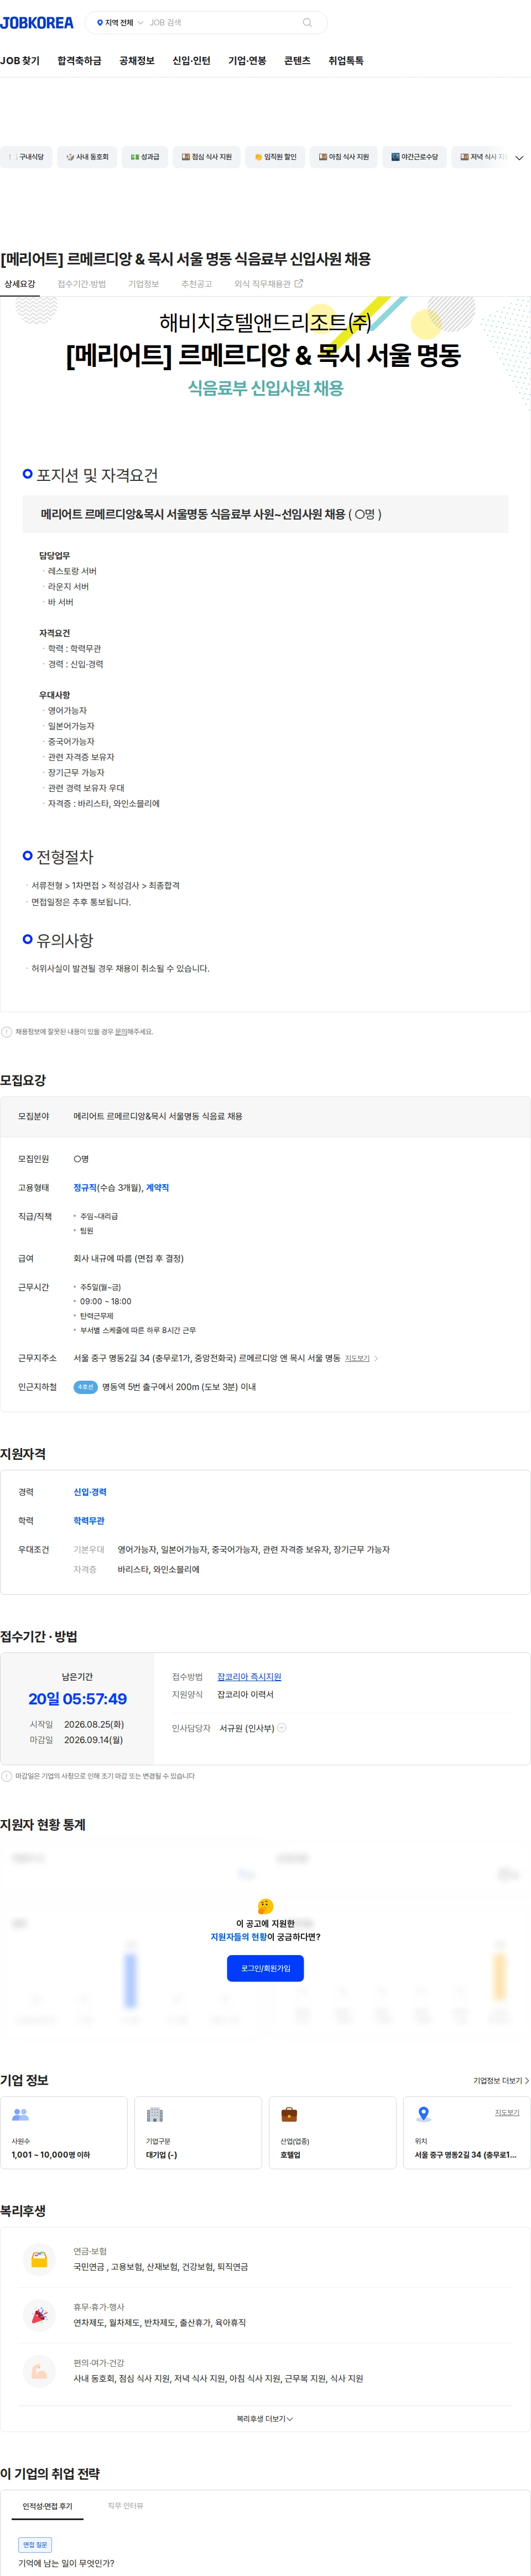Viewport: 531px width, 2576px height.
Task: Open the 지역 전체 region dropdown
Action: tap(120, 22)
